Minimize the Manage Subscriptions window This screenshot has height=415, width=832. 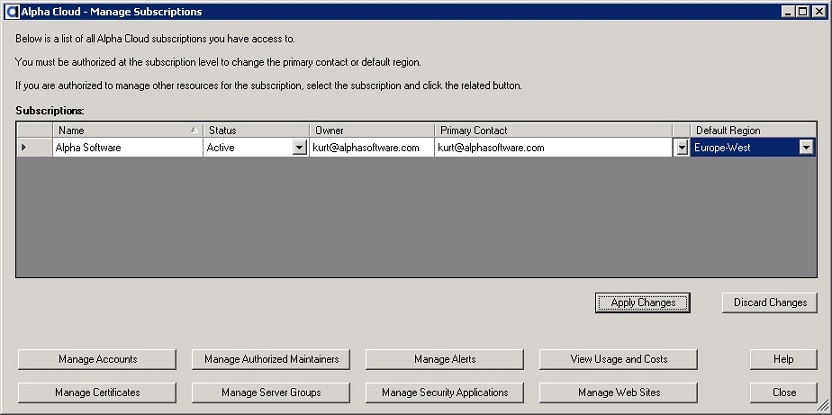click(790, 11)
